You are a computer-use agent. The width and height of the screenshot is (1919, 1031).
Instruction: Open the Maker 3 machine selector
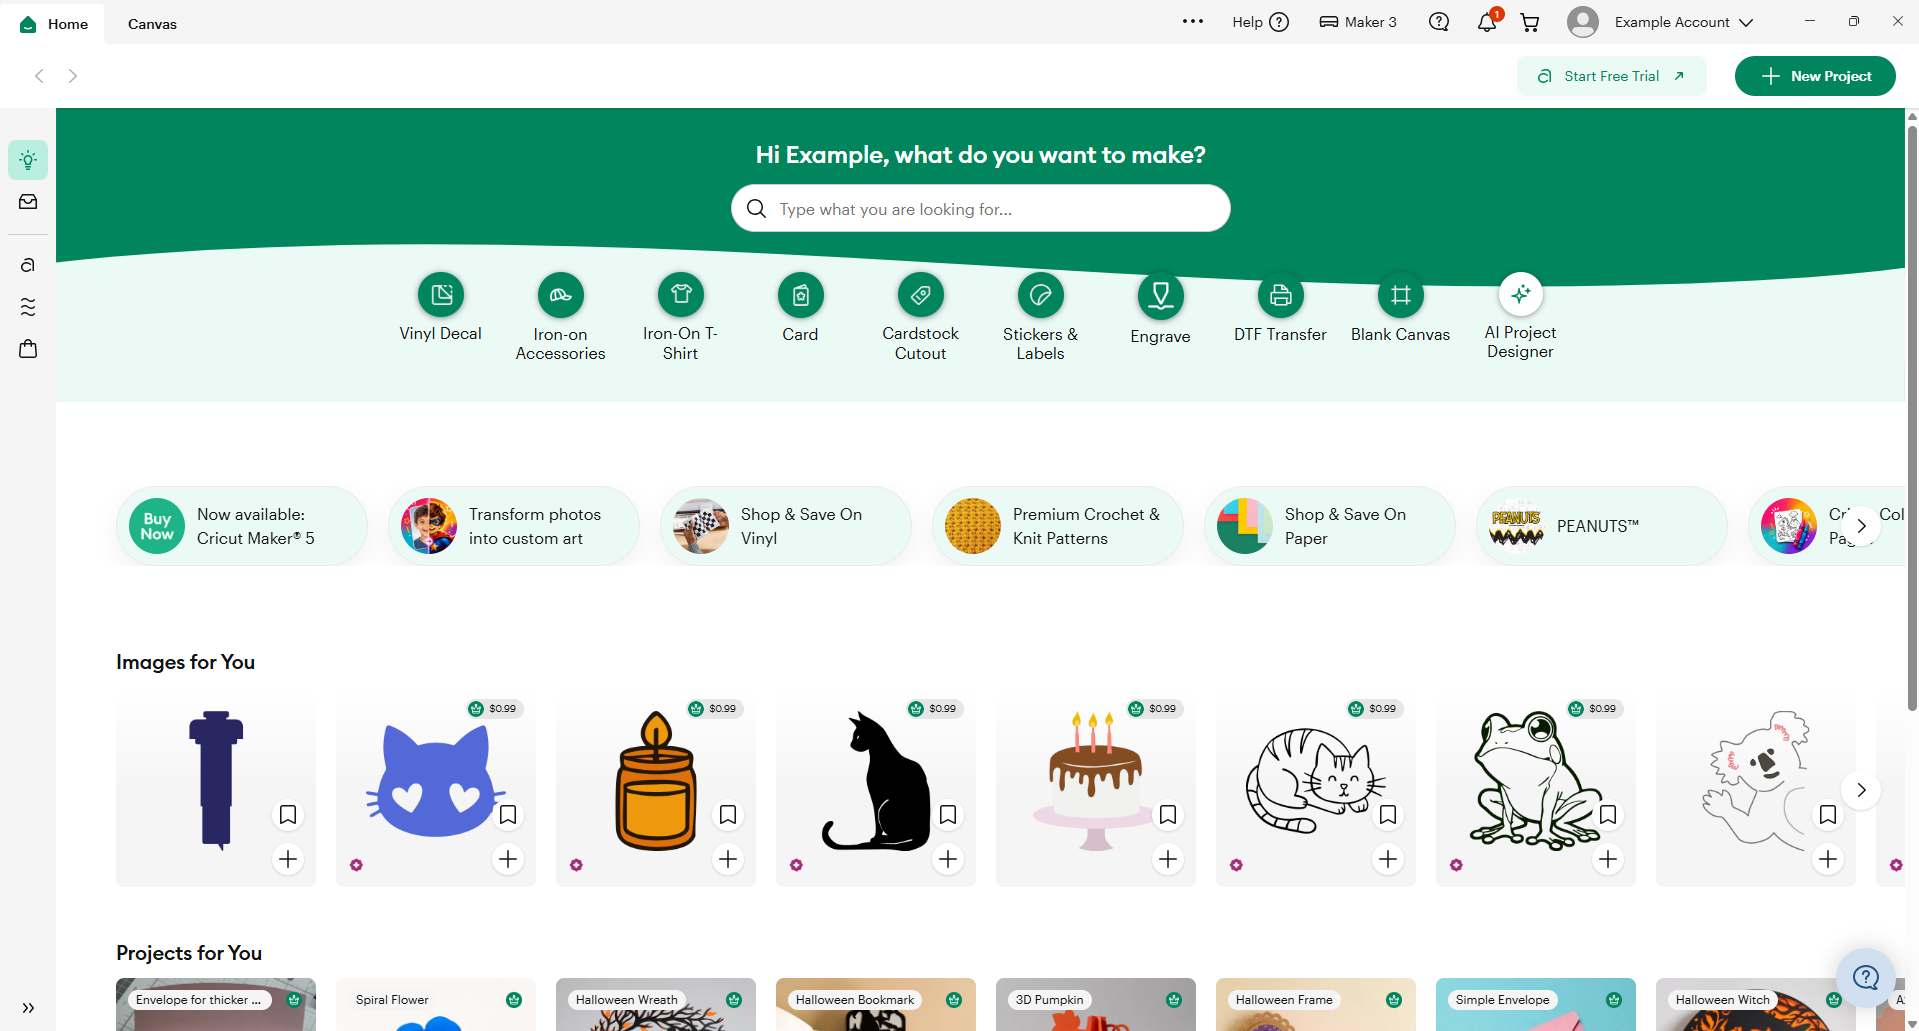coord(1357,22)
